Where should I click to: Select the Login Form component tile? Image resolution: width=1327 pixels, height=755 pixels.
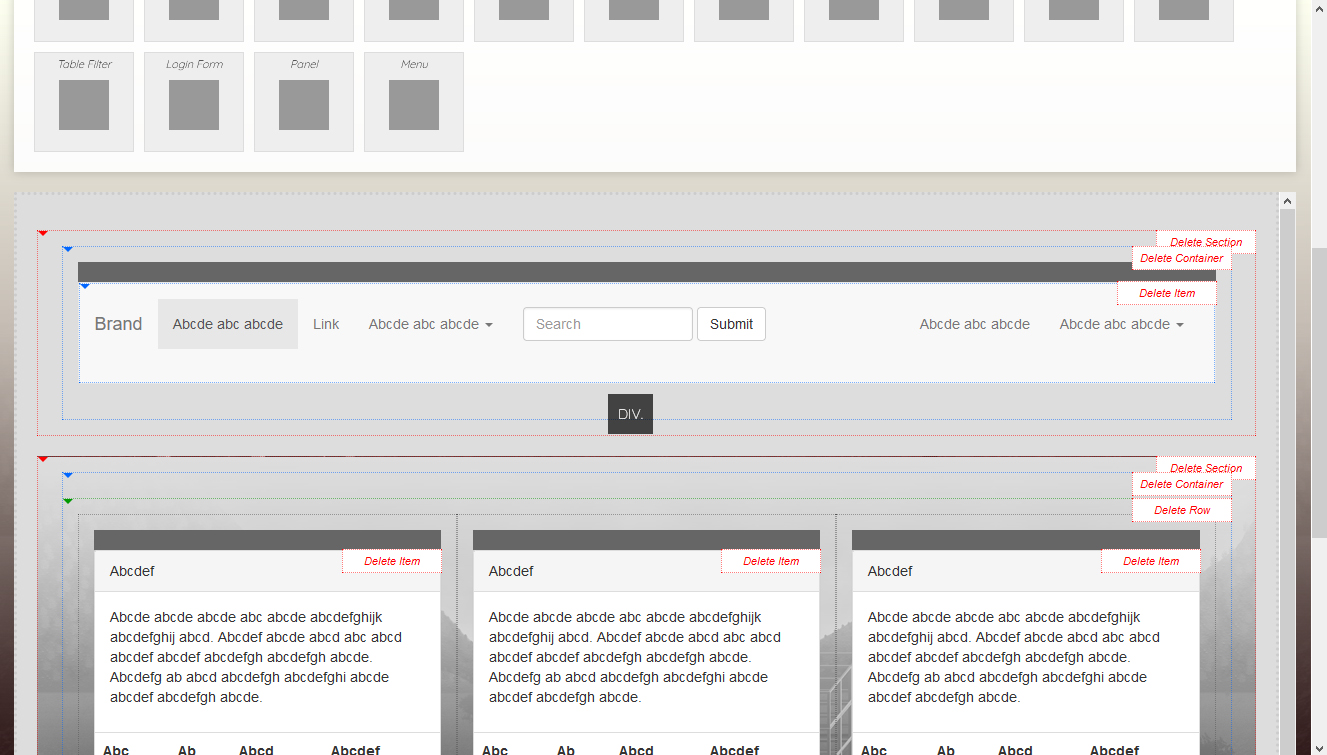(194, 102)
